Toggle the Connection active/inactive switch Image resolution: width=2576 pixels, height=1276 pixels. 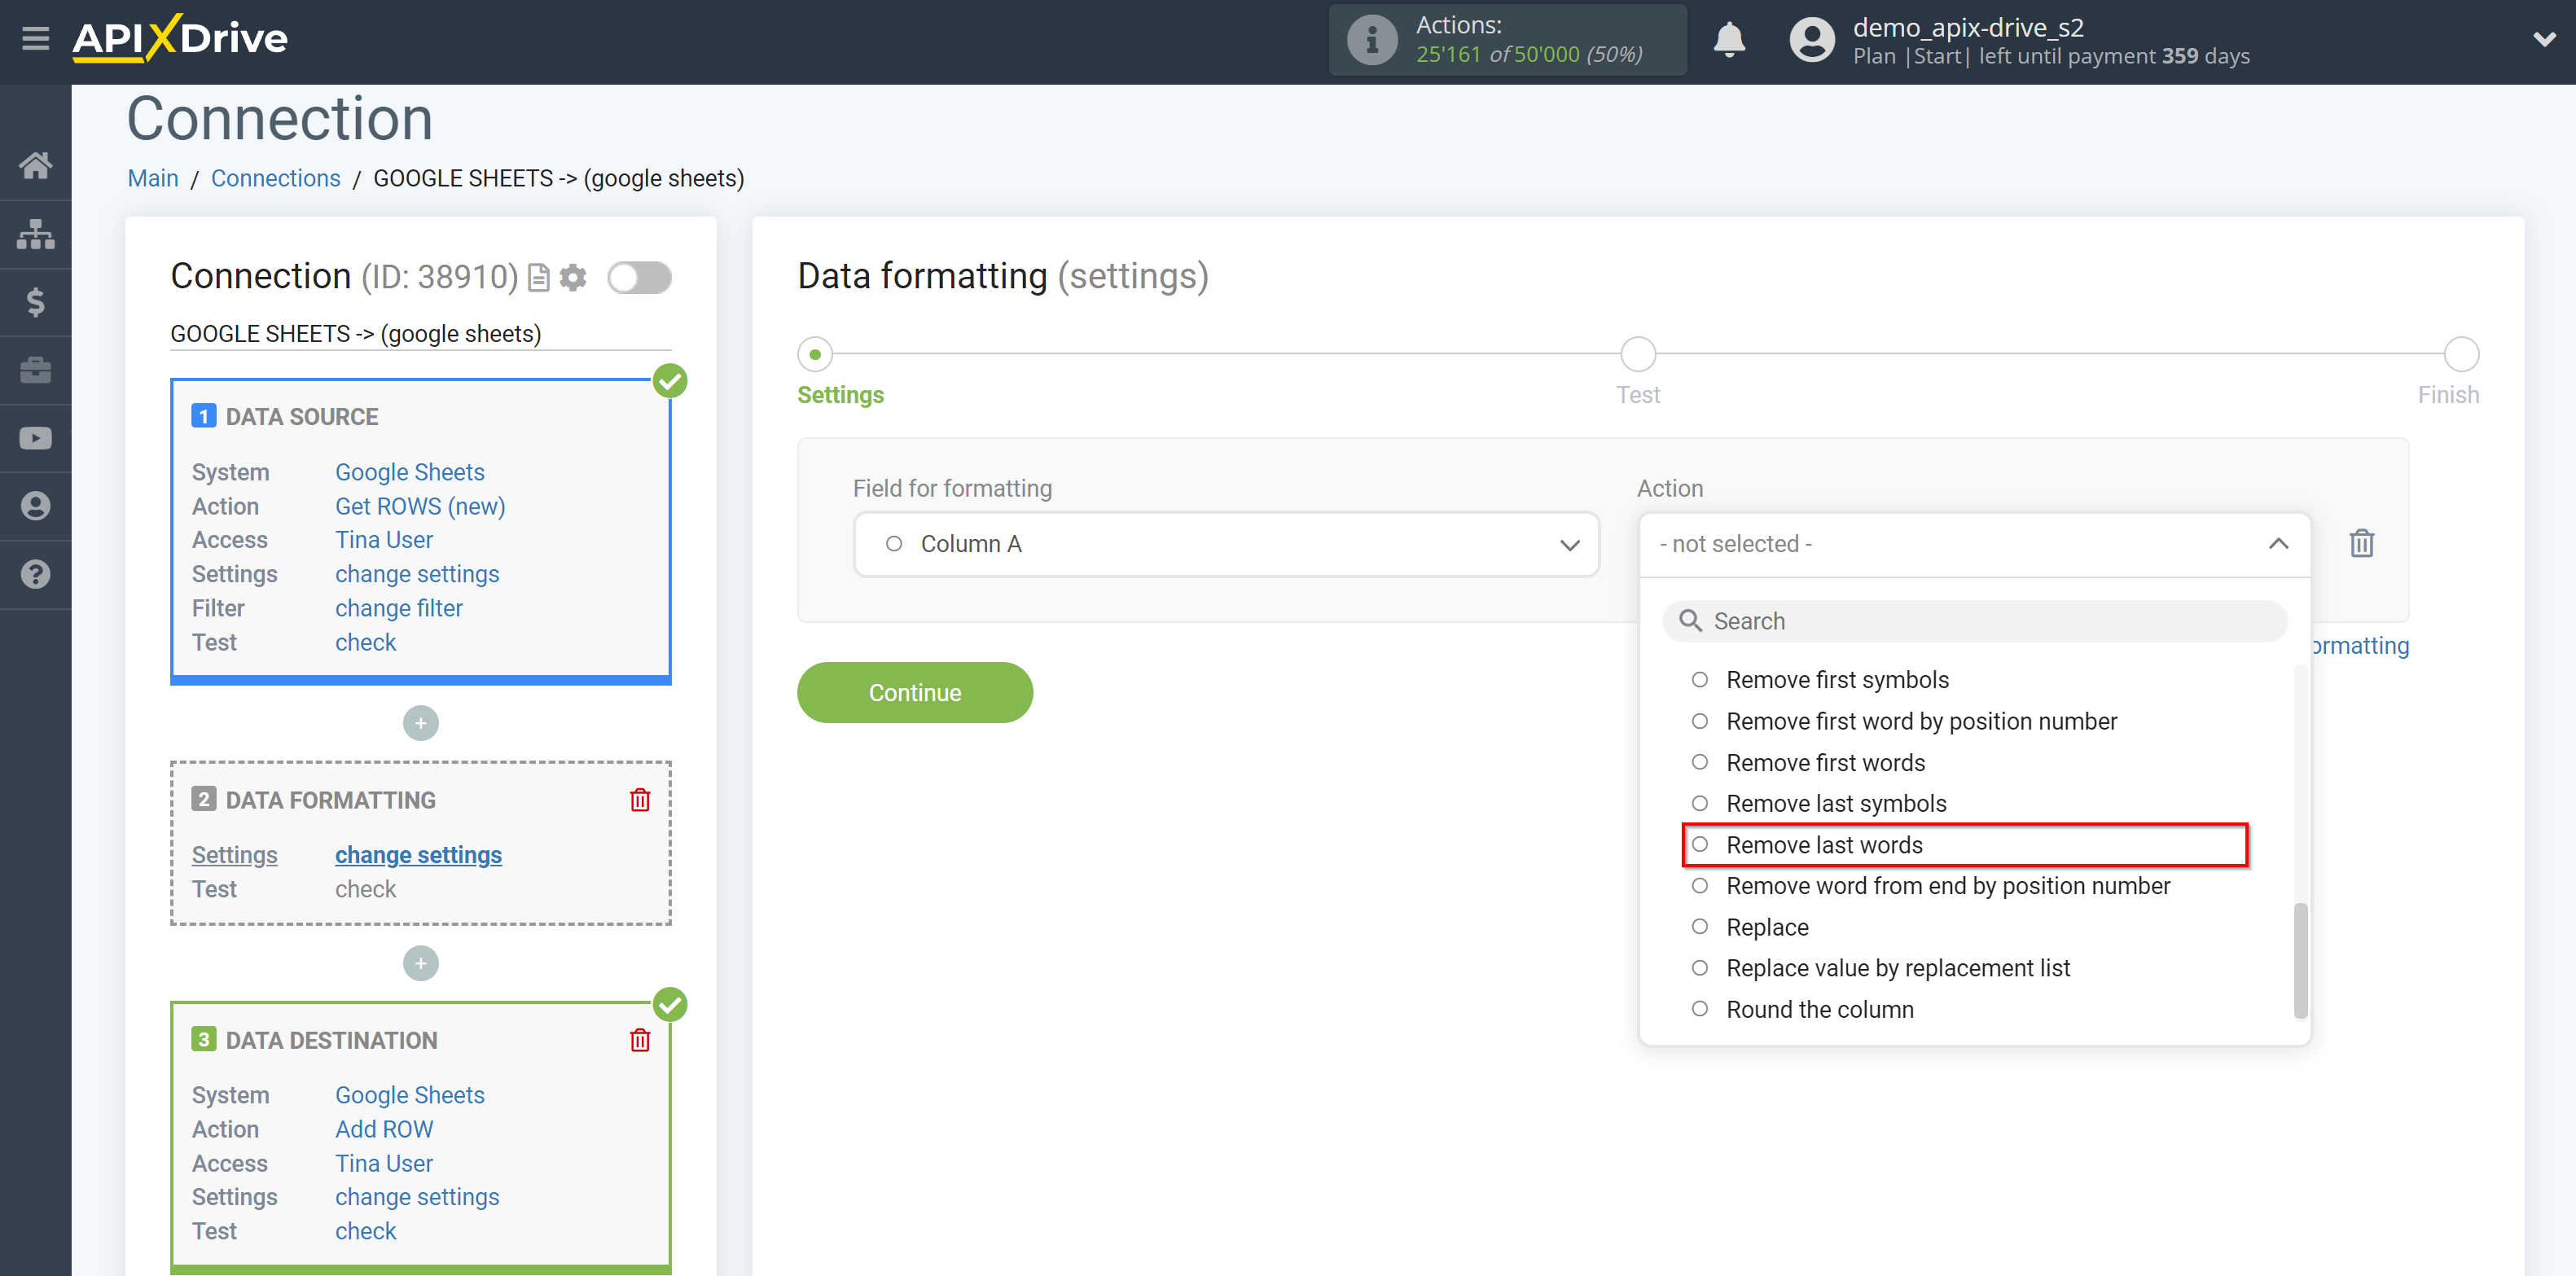[x=639, y=278]
